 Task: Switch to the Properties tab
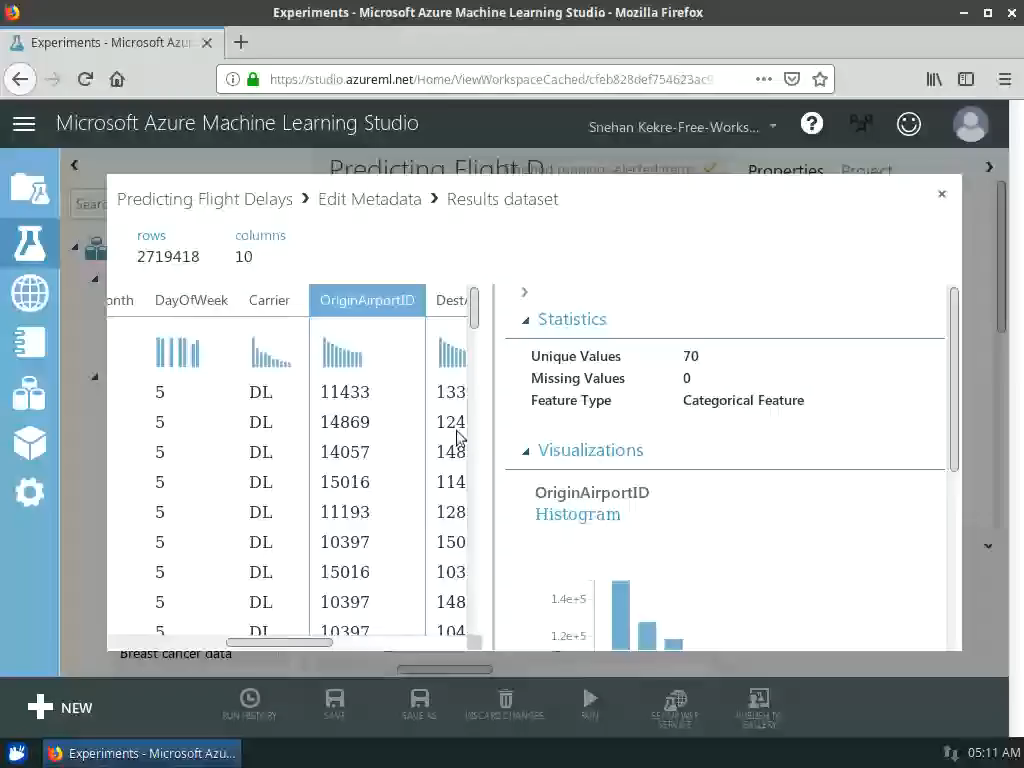tap(786, 170)
